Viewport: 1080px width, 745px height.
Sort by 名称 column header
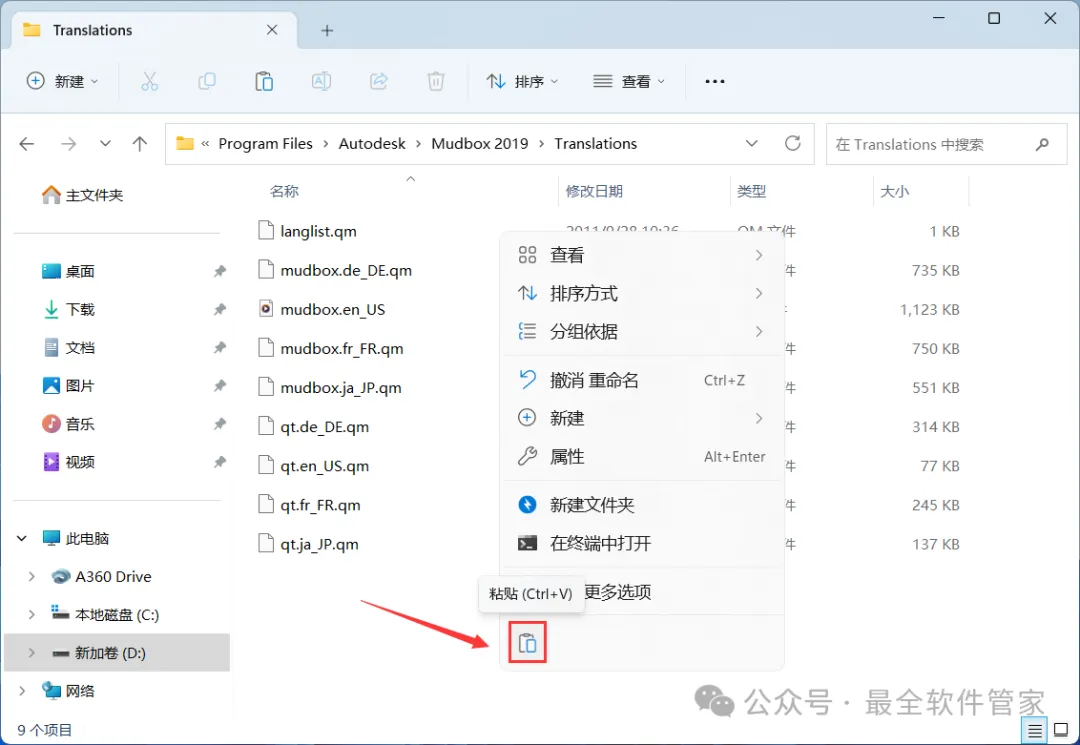click(x=284, y=191)
